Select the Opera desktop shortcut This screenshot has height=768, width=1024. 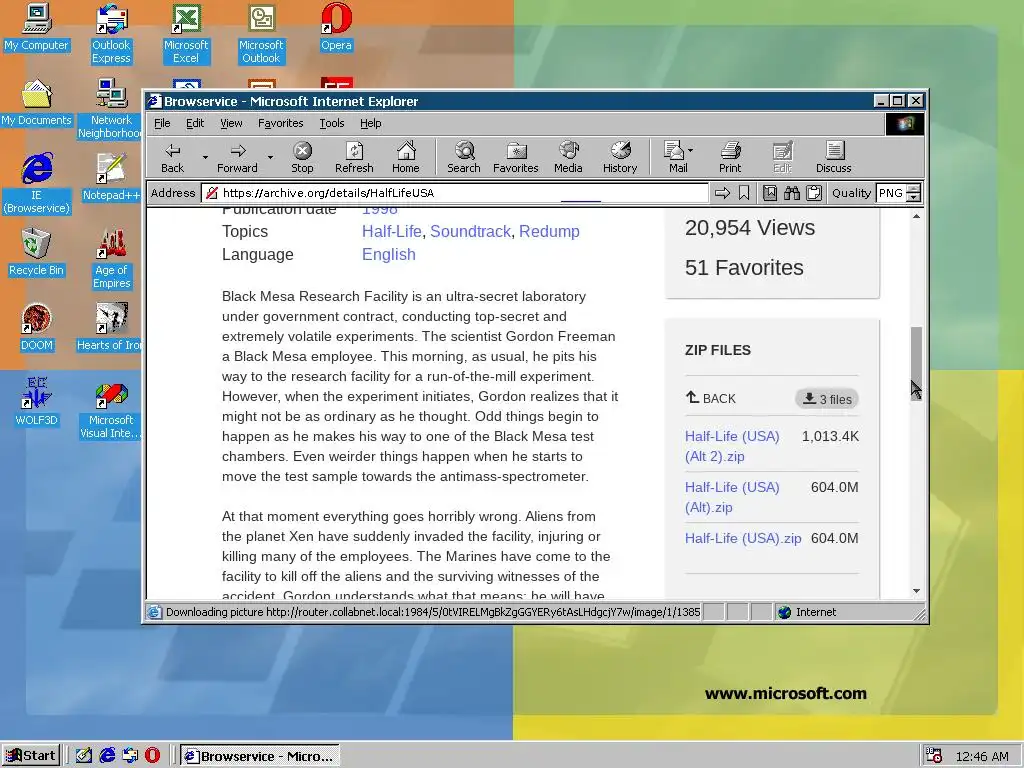point(336,28)
